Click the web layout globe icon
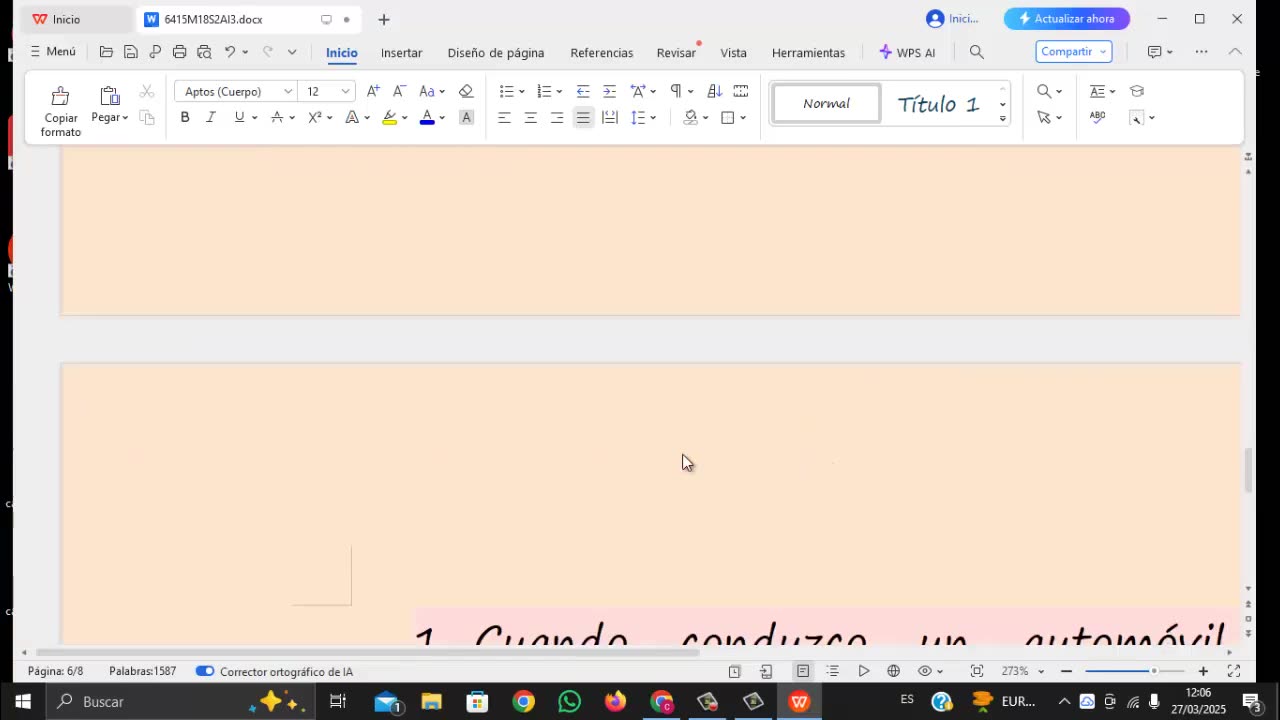1280x720 pixels. click(893, 671)
